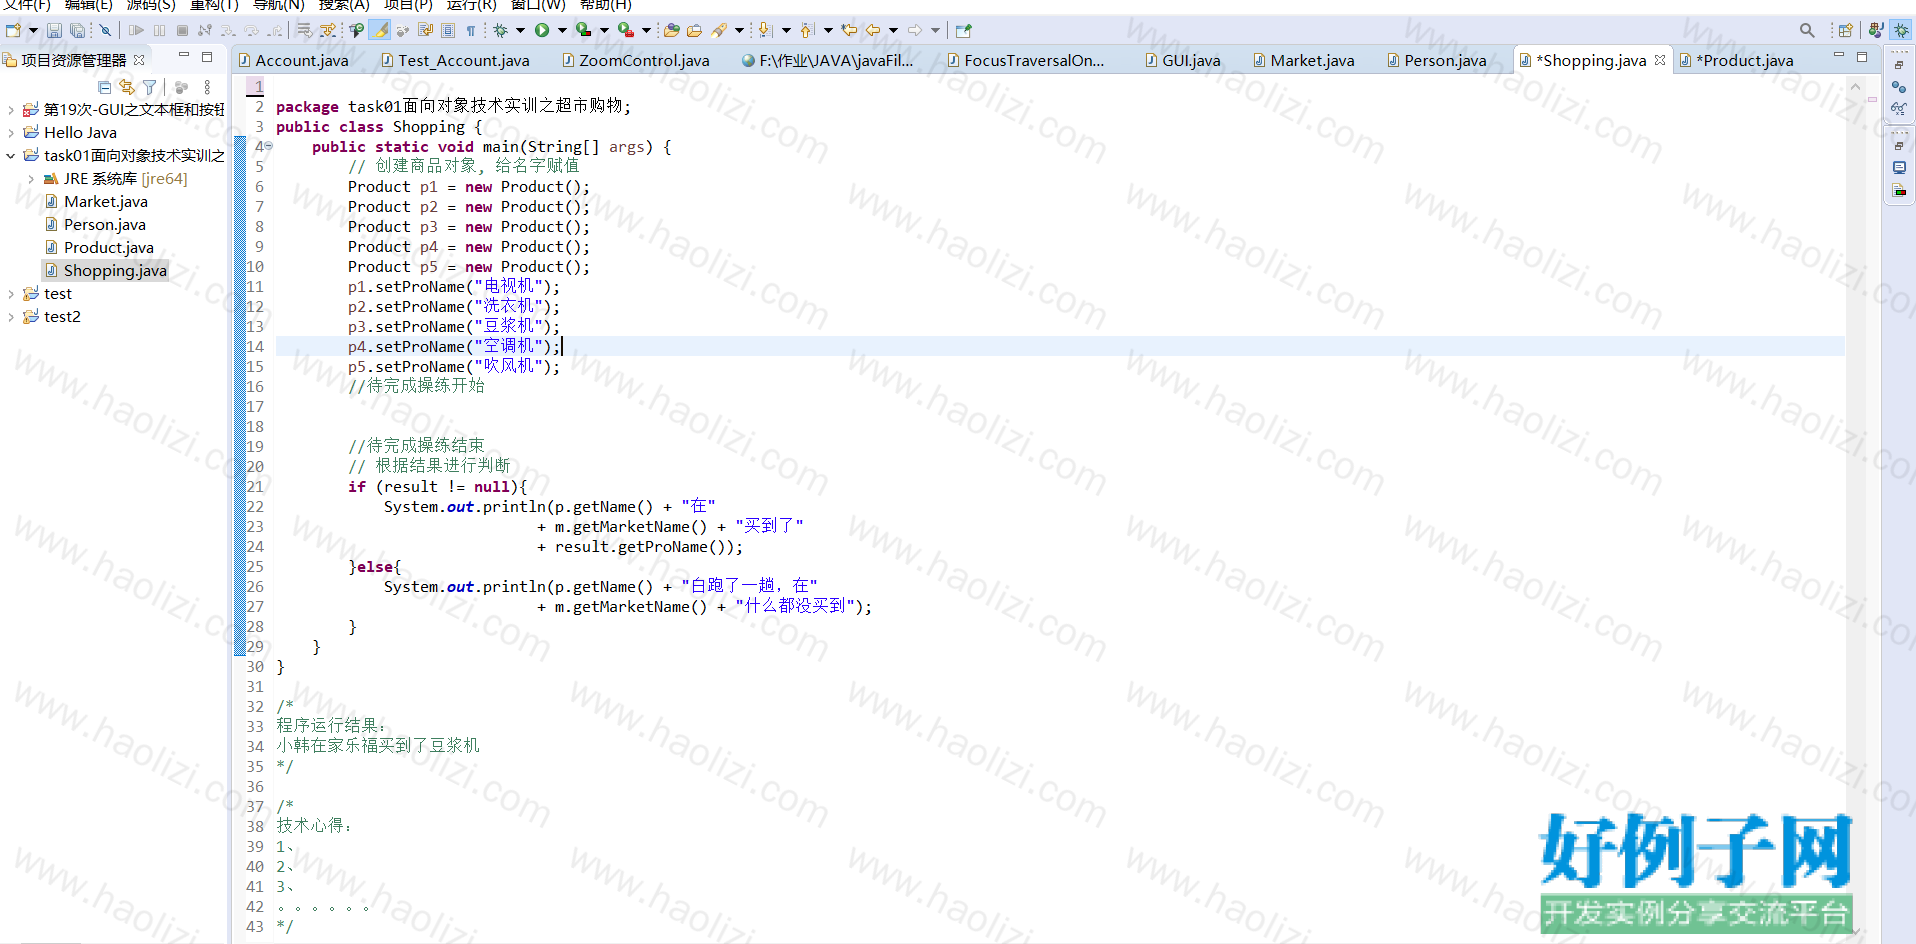
Task: Click the External Tools run icon
Action: coord(625,30)
